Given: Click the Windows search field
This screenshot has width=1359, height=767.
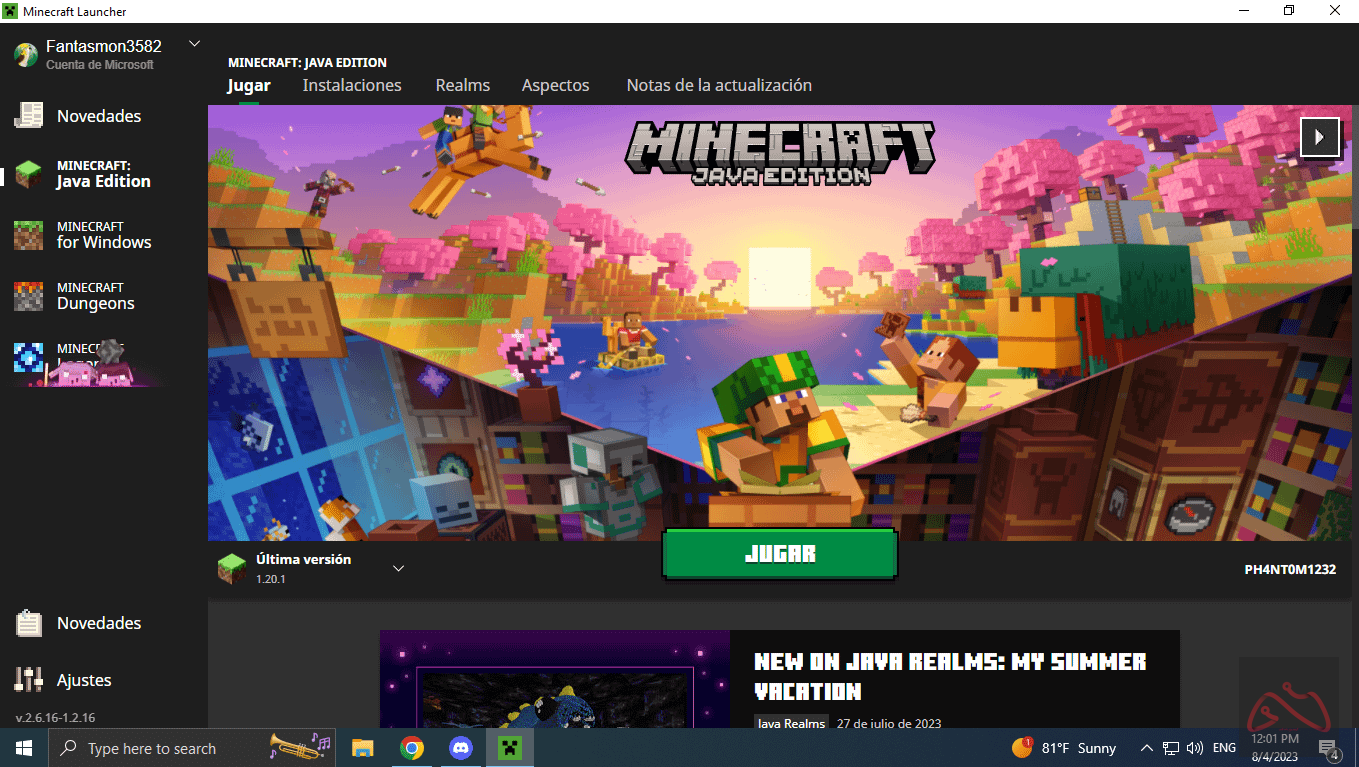Looking at the screenshot, I should point(190,747).
